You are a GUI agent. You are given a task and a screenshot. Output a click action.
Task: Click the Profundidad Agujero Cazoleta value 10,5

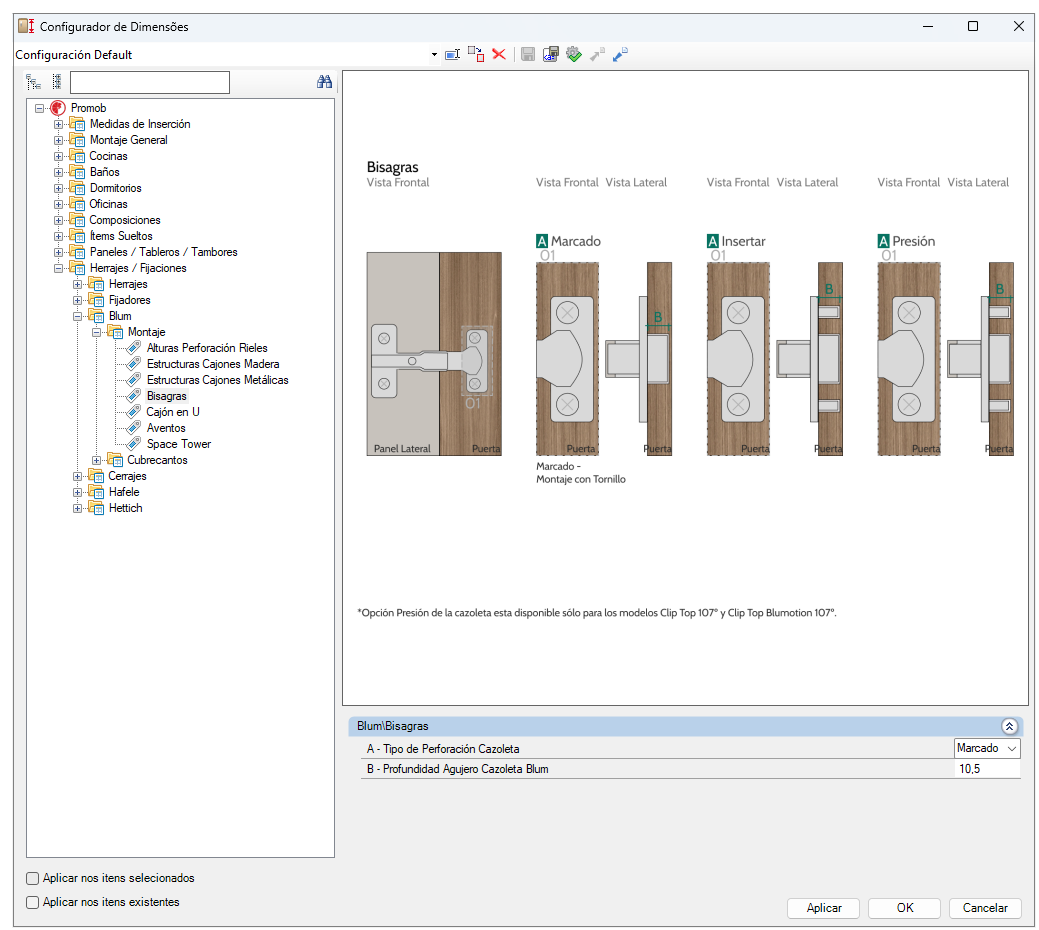coord(987,769)
